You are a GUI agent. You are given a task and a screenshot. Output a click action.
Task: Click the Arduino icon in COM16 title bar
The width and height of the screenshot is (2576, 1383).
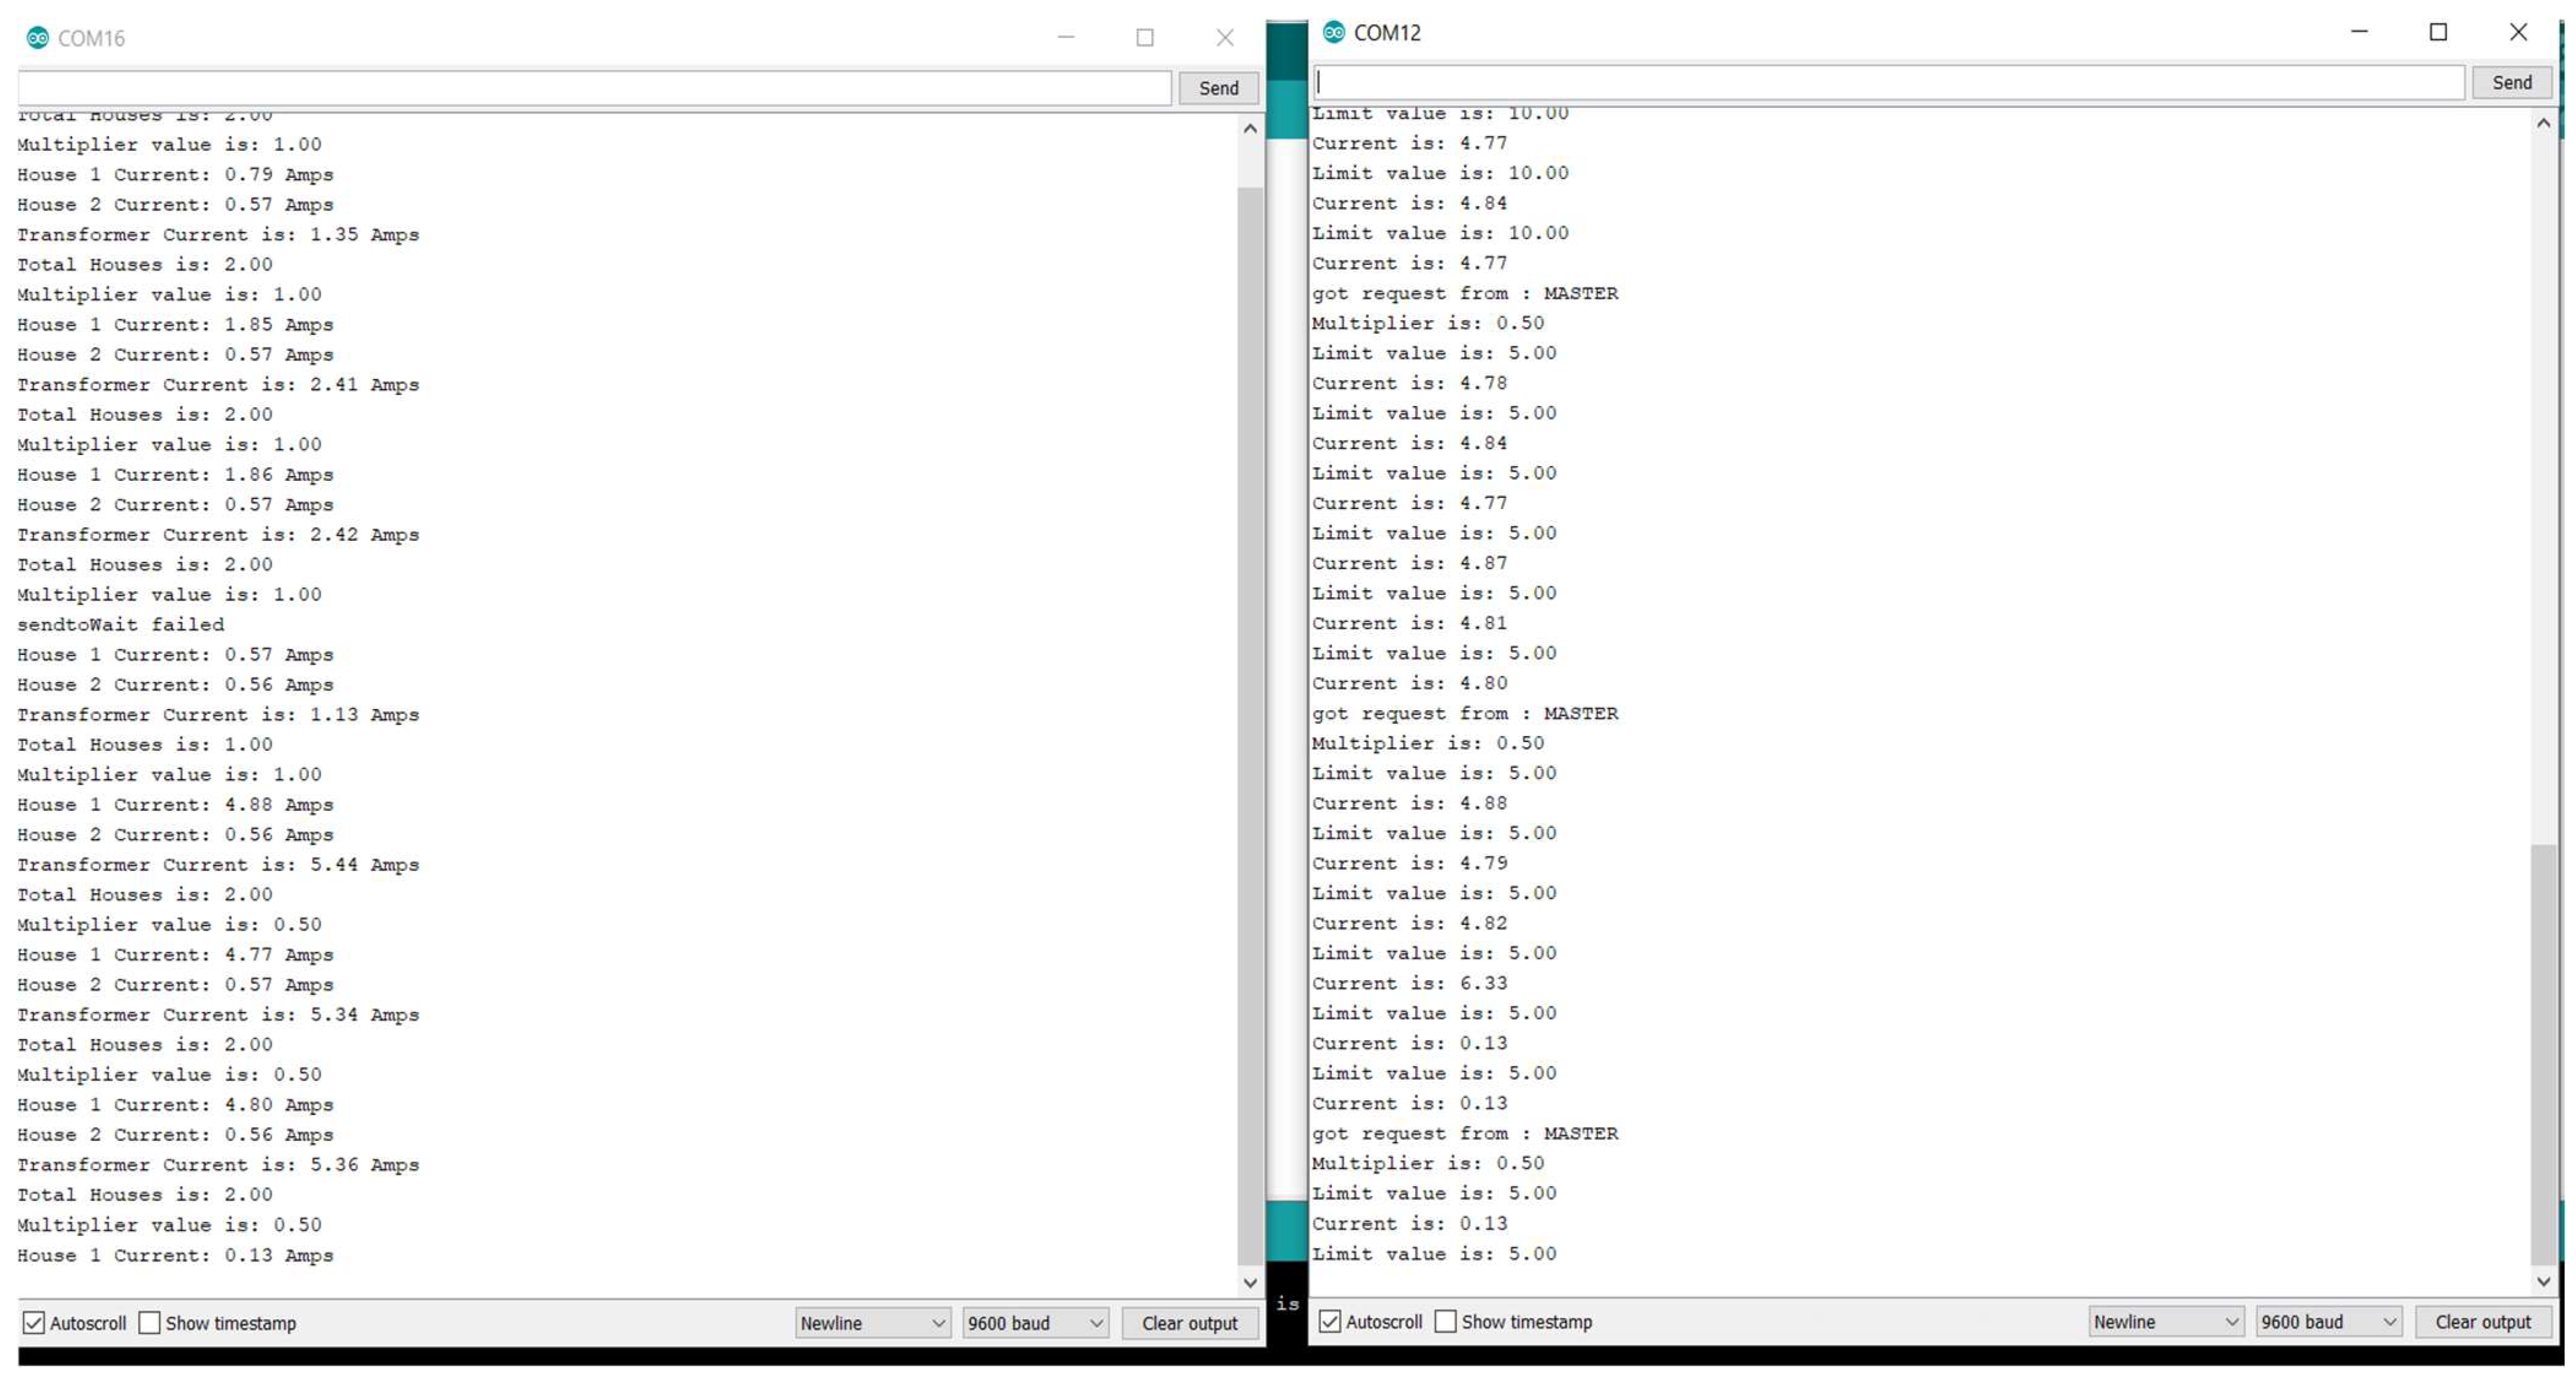(37, 38)
